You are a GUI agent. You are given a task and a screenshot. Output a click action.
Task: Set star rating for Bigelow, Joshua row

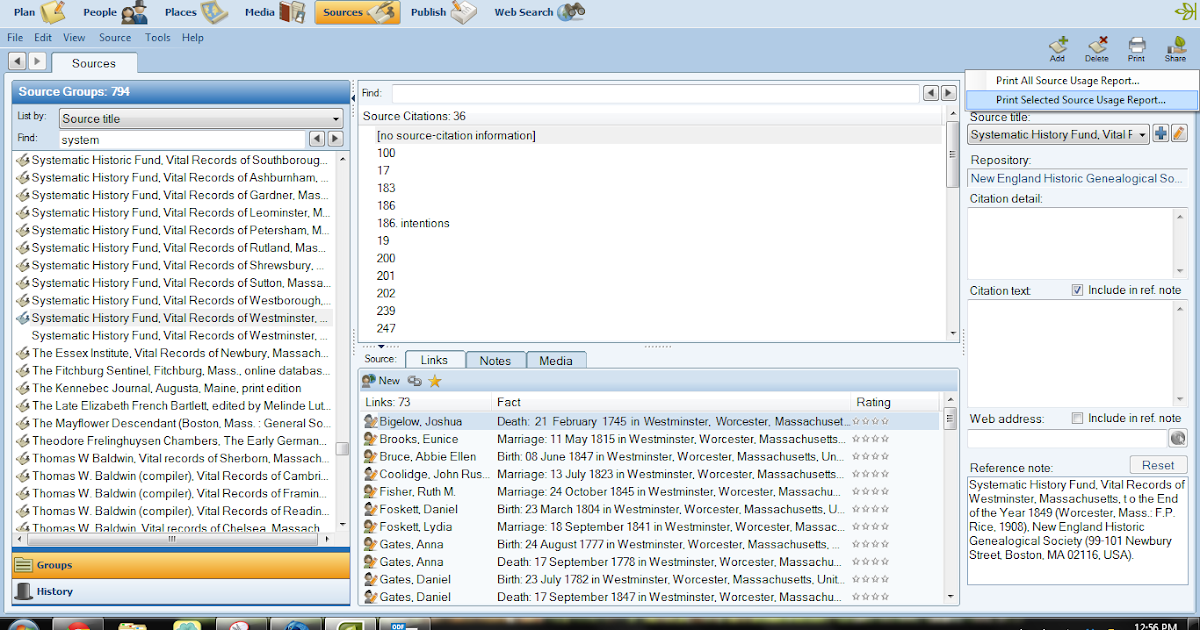click(x=871, y=422)
